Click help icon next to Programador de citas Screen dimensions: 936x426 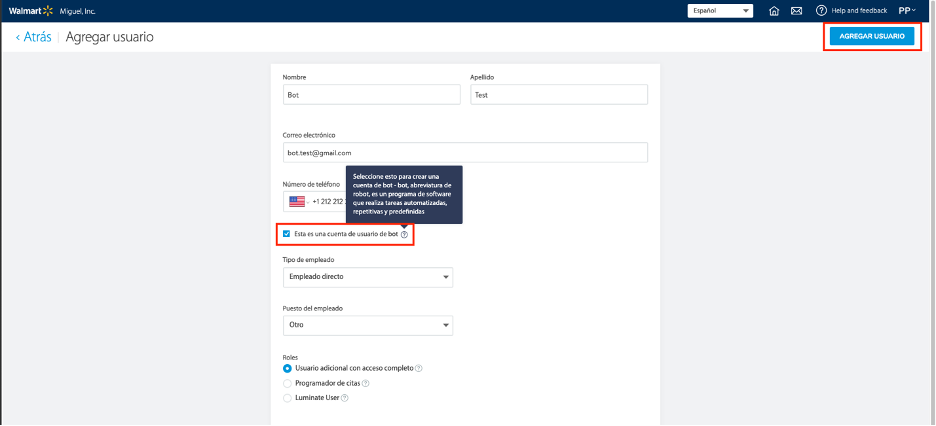[366, 383]
